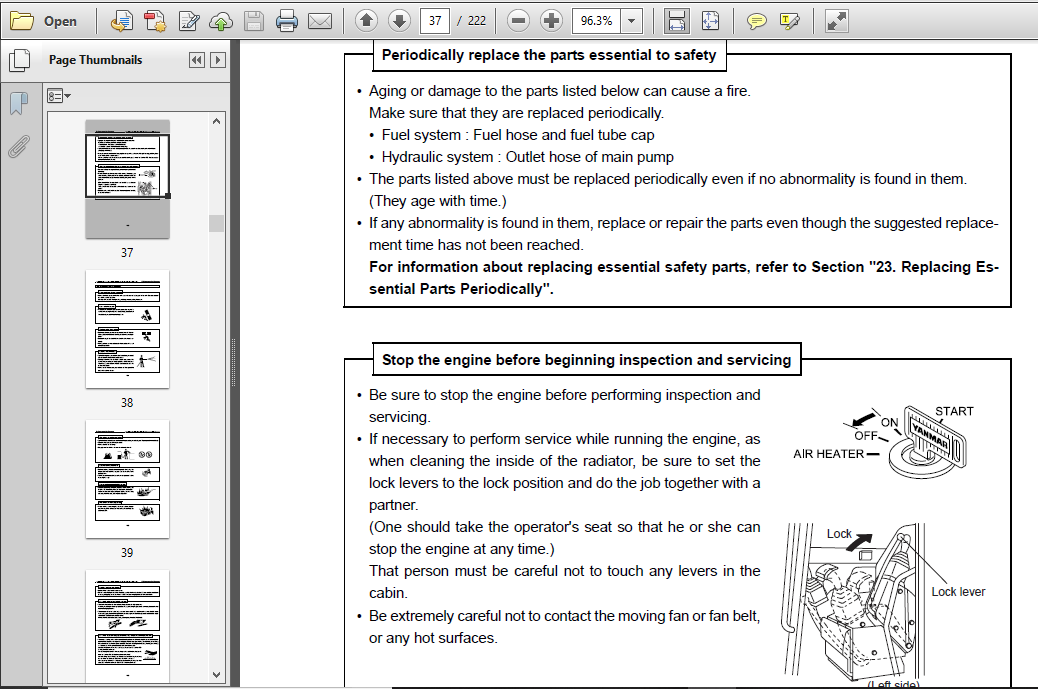Click the Fit one full page icon
The width and height of the screenshot is (1038, 689).
[x=710, y=21]
